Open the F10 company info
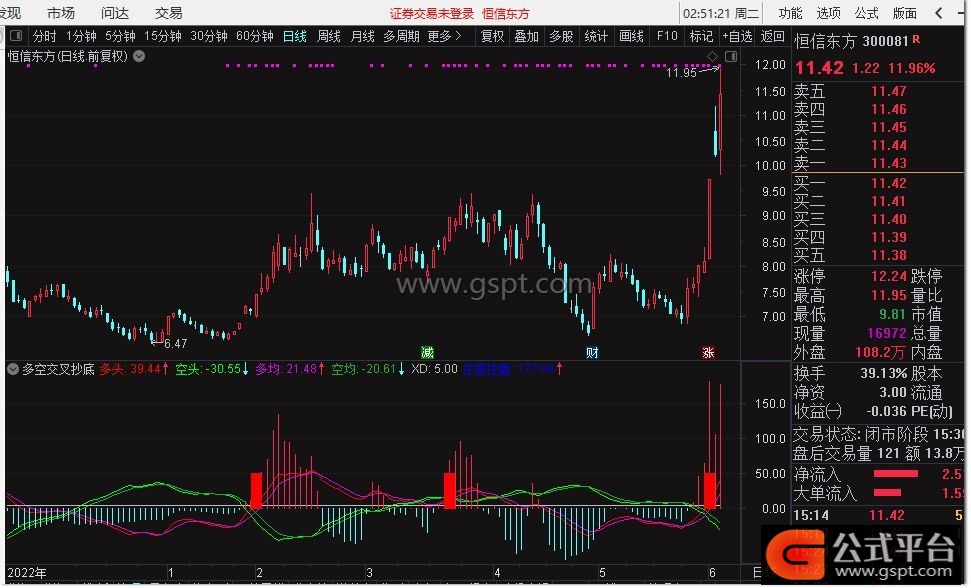This screenshot has width=971, height=588. (x=667, y=37)
